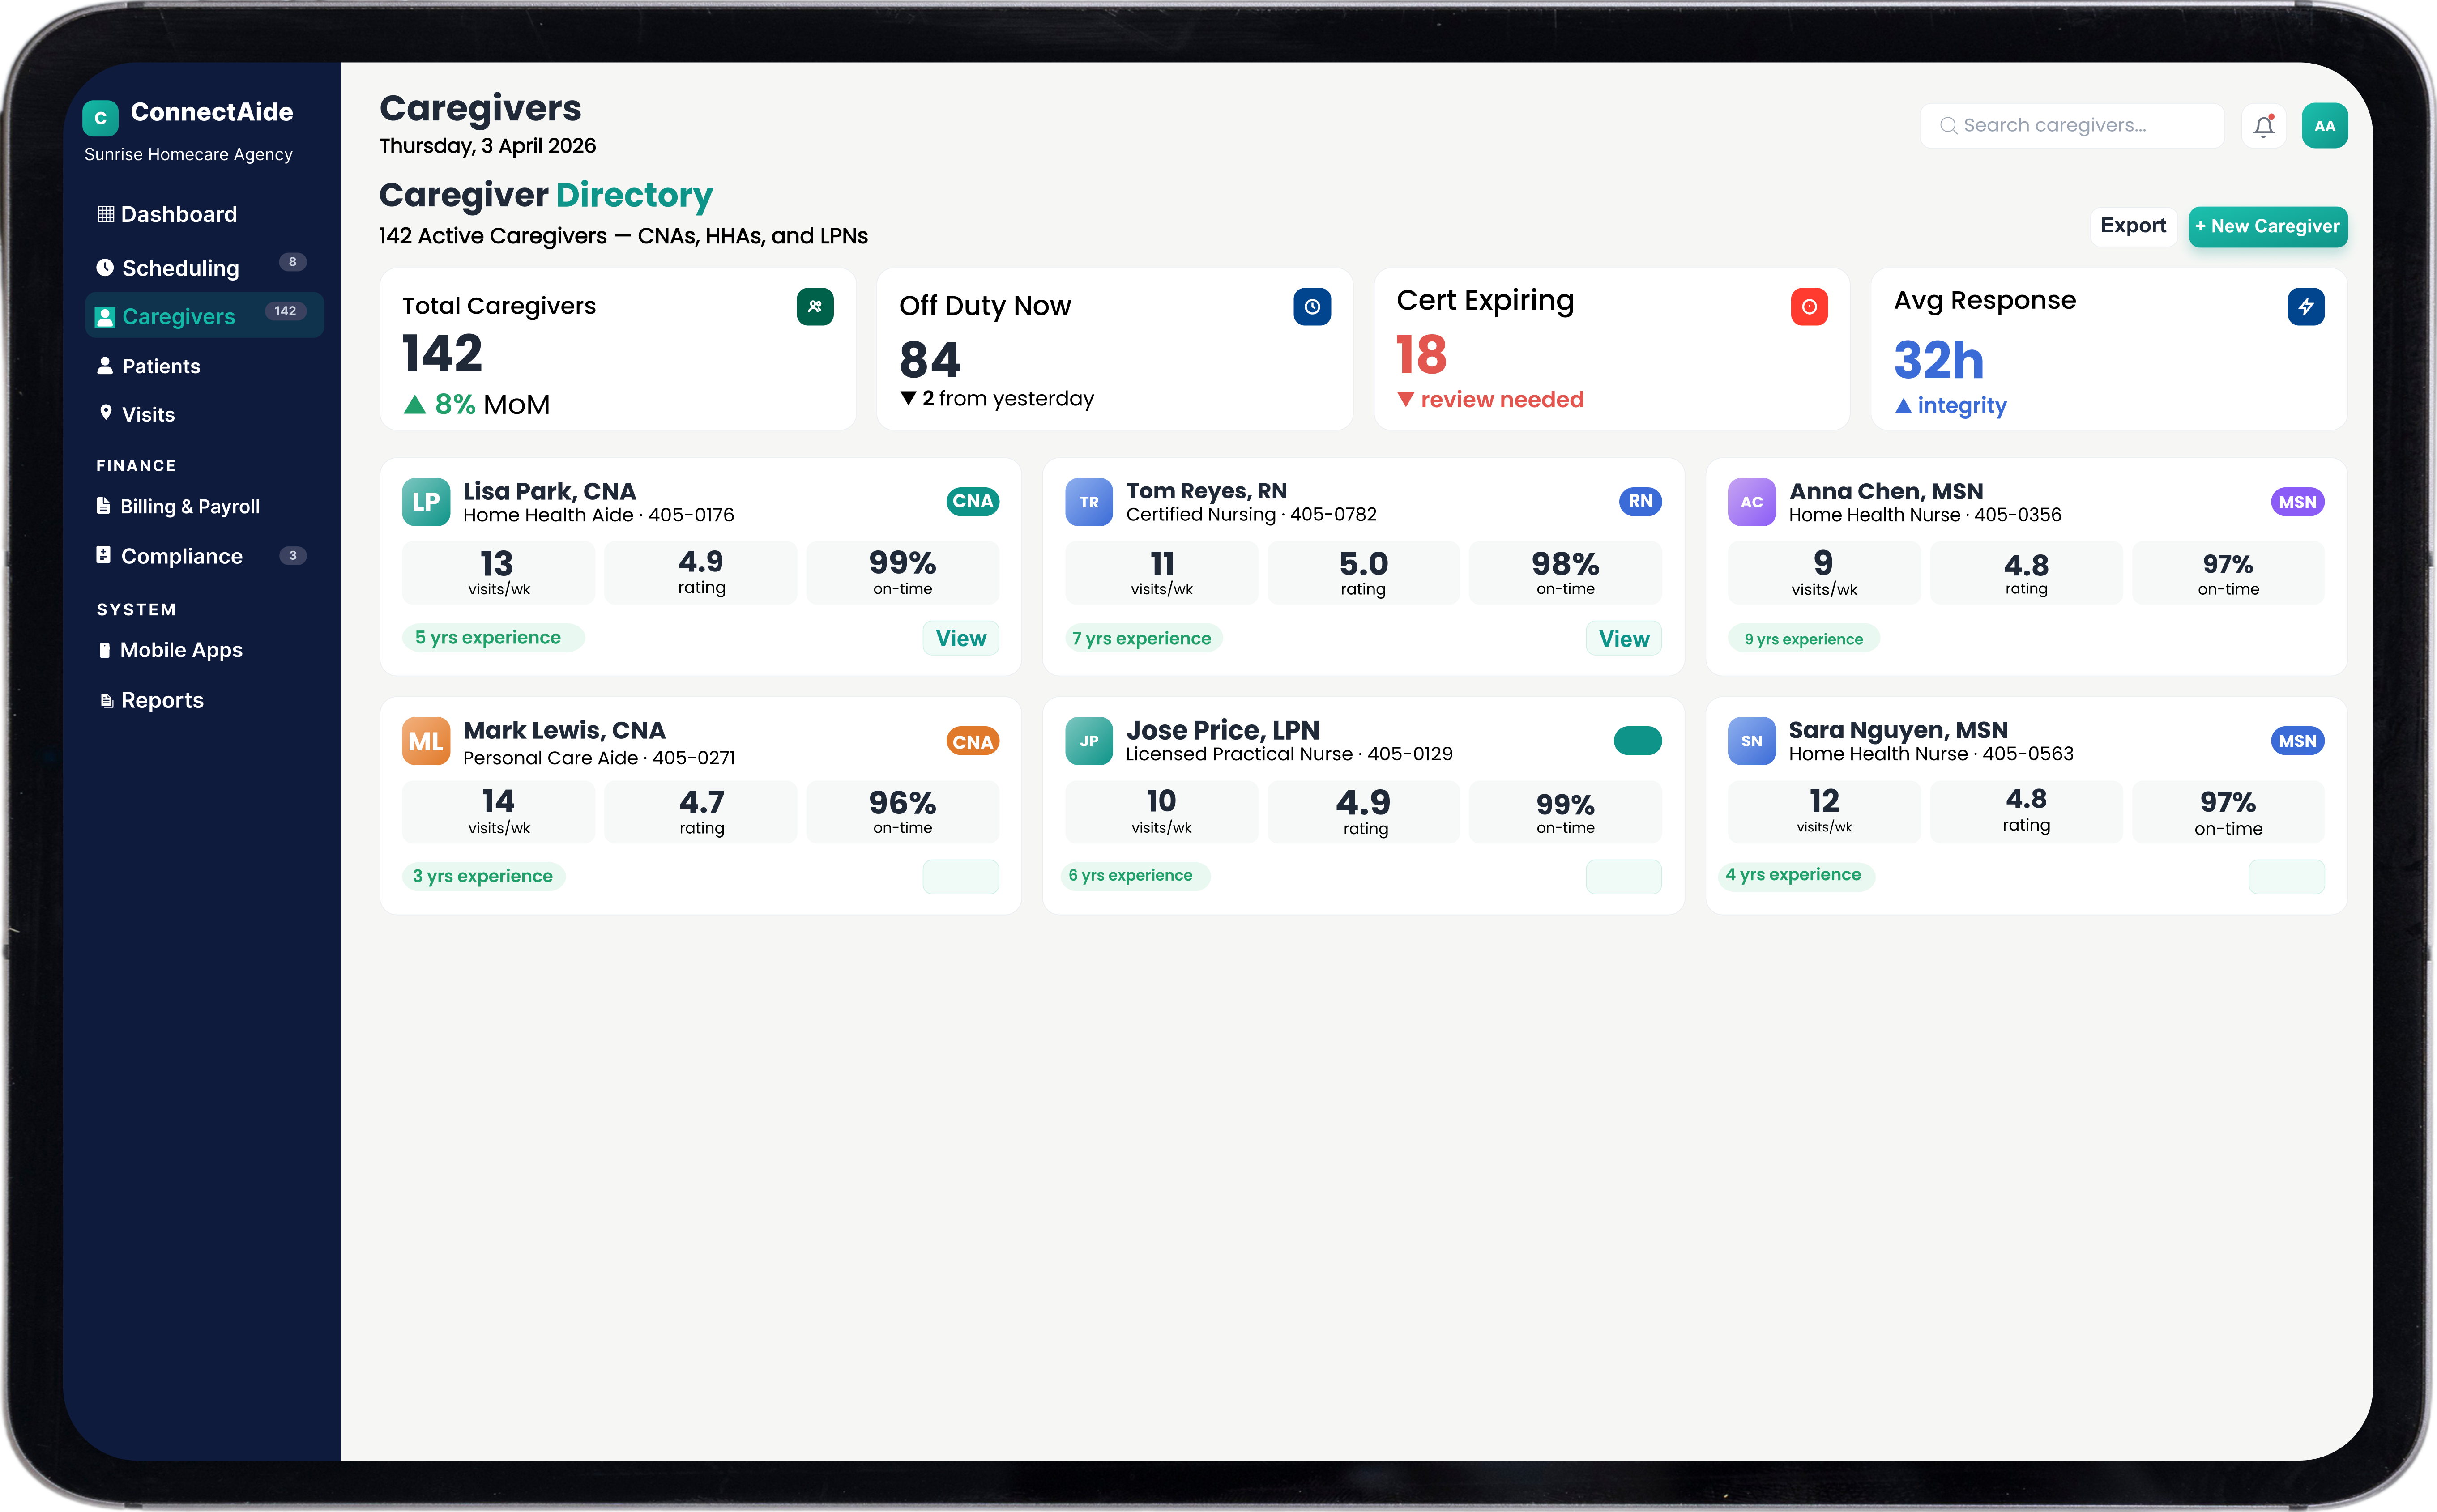The image size is (2437, 1512).
Task: Select Anna Chen's AC avatar
Action: click(1752, 502)
